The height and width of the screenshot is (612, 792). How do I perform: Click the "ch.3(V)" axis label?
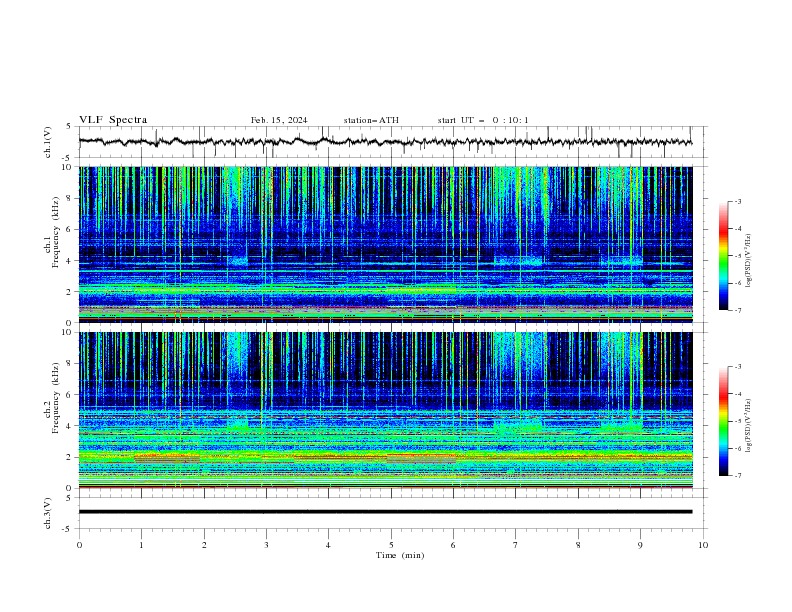point(48,513)
